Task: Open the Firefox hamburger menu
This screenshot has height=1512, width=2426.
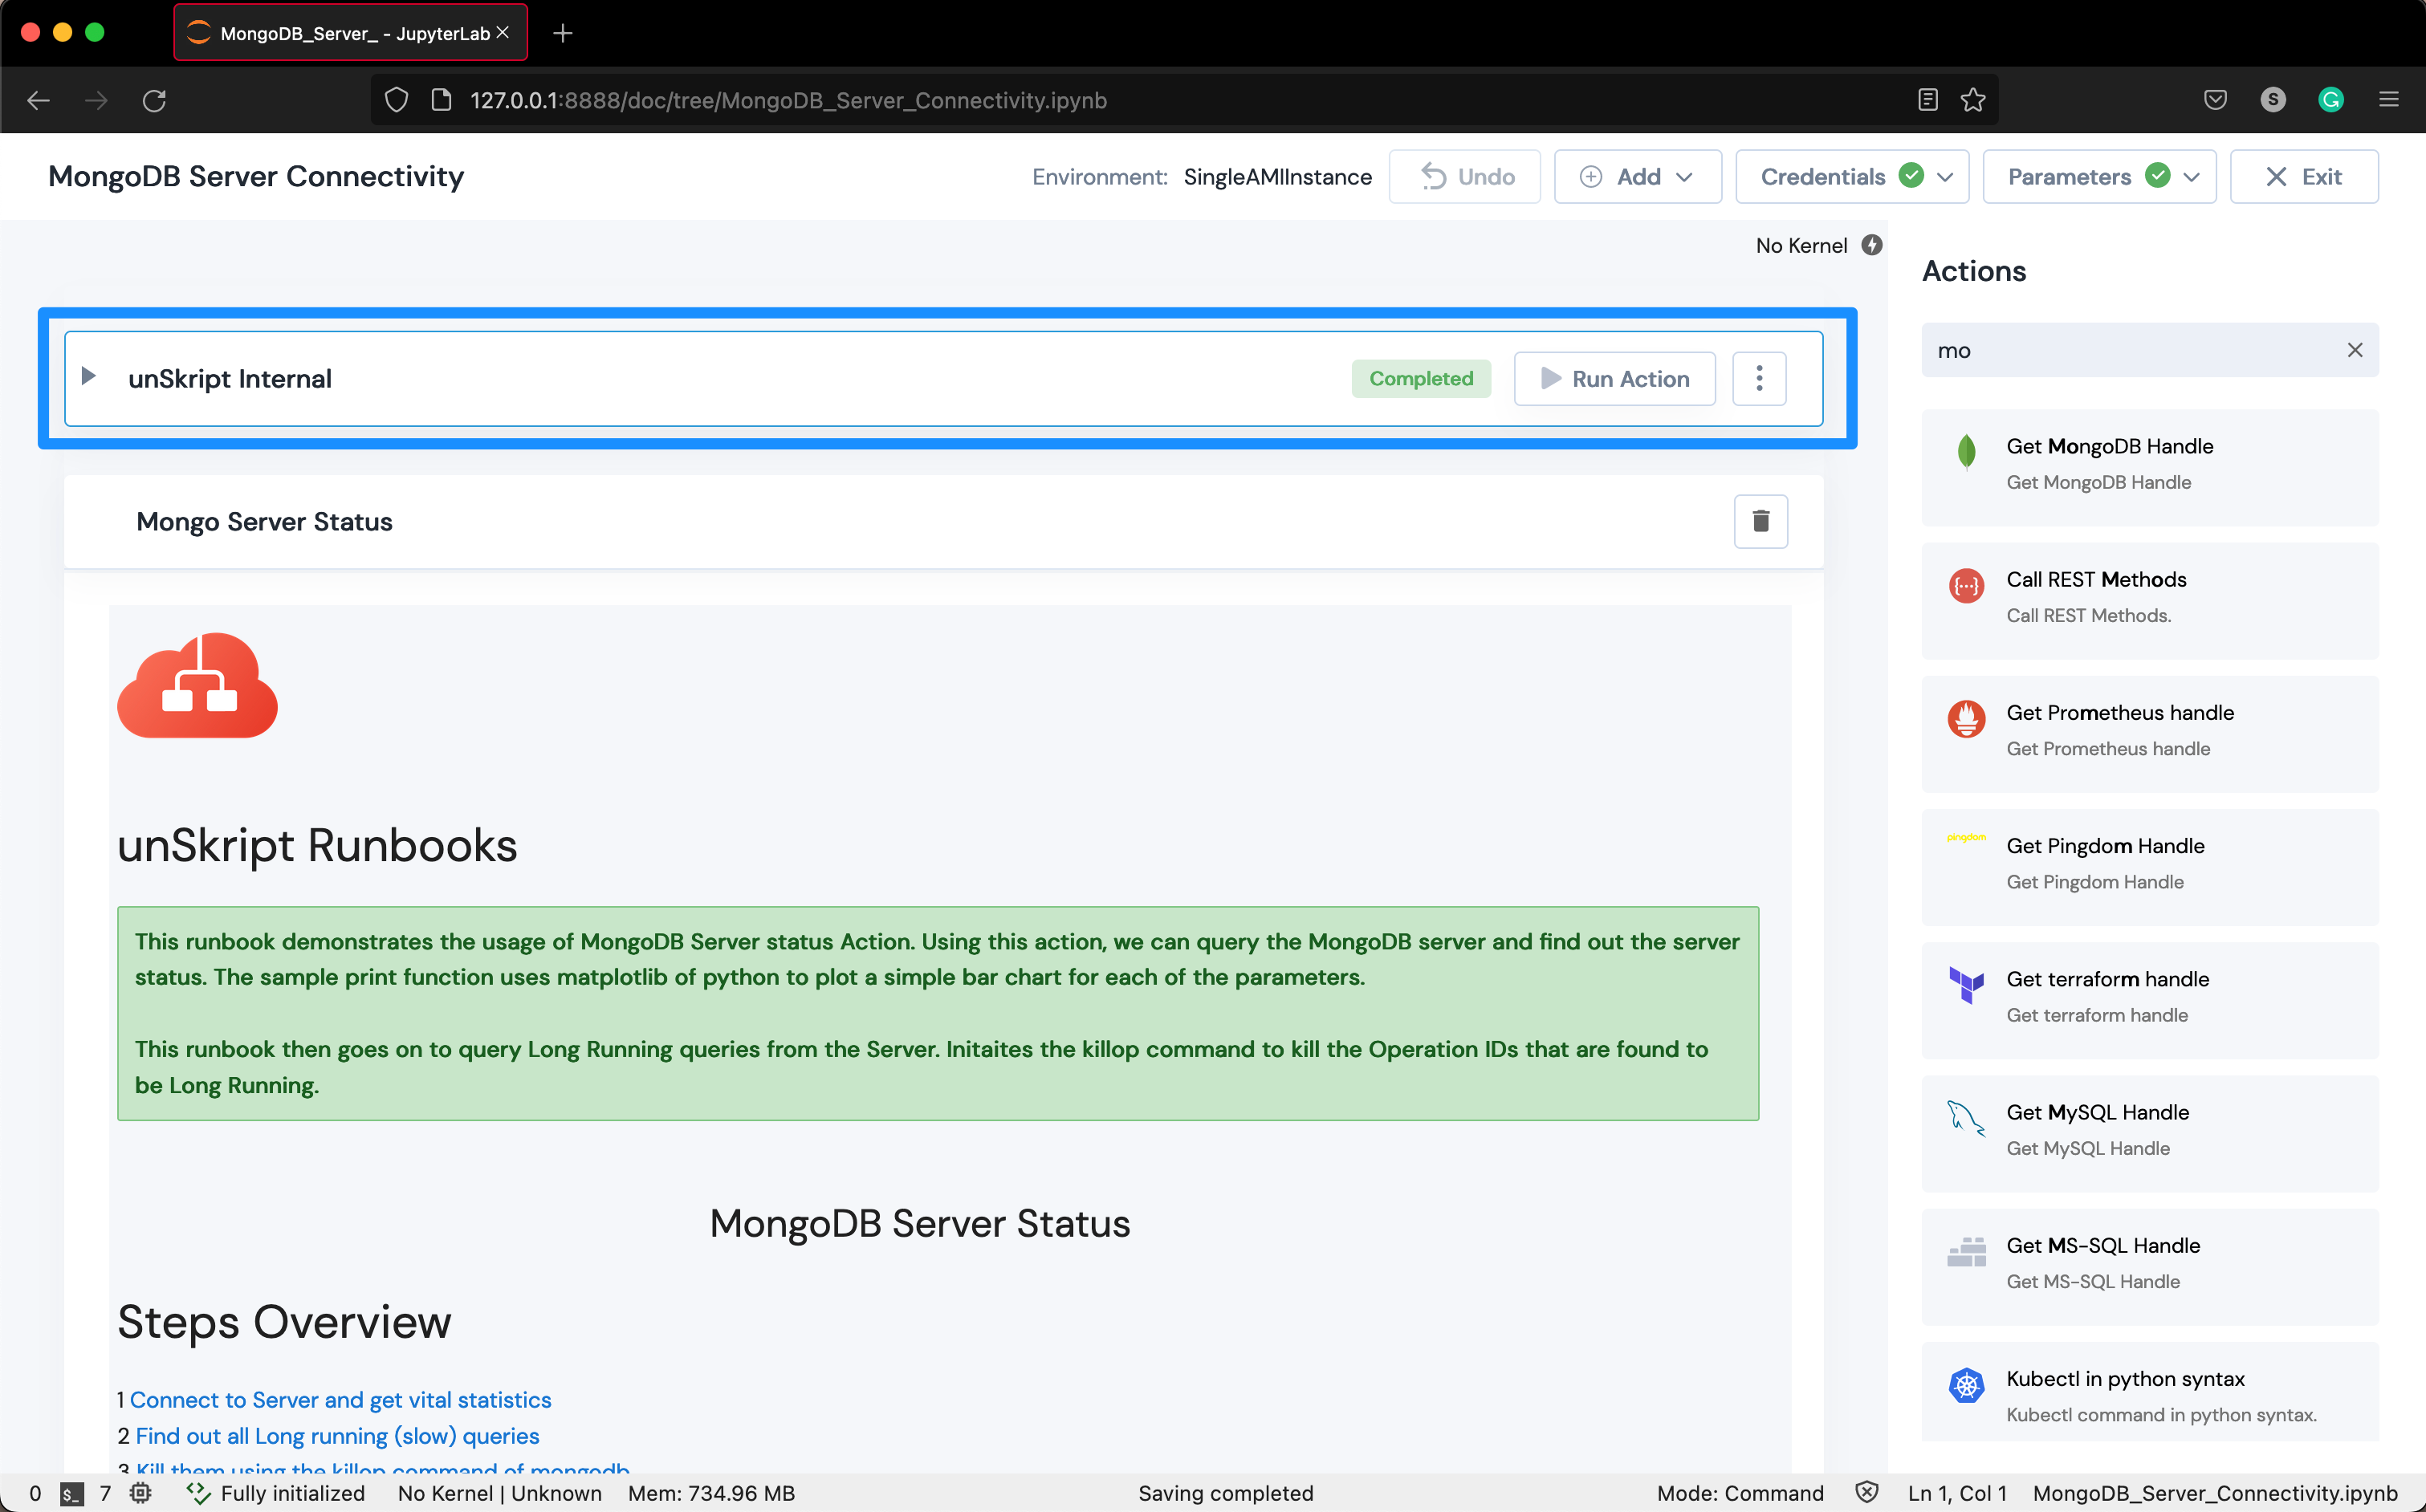Action: [x=2389, y=100]
